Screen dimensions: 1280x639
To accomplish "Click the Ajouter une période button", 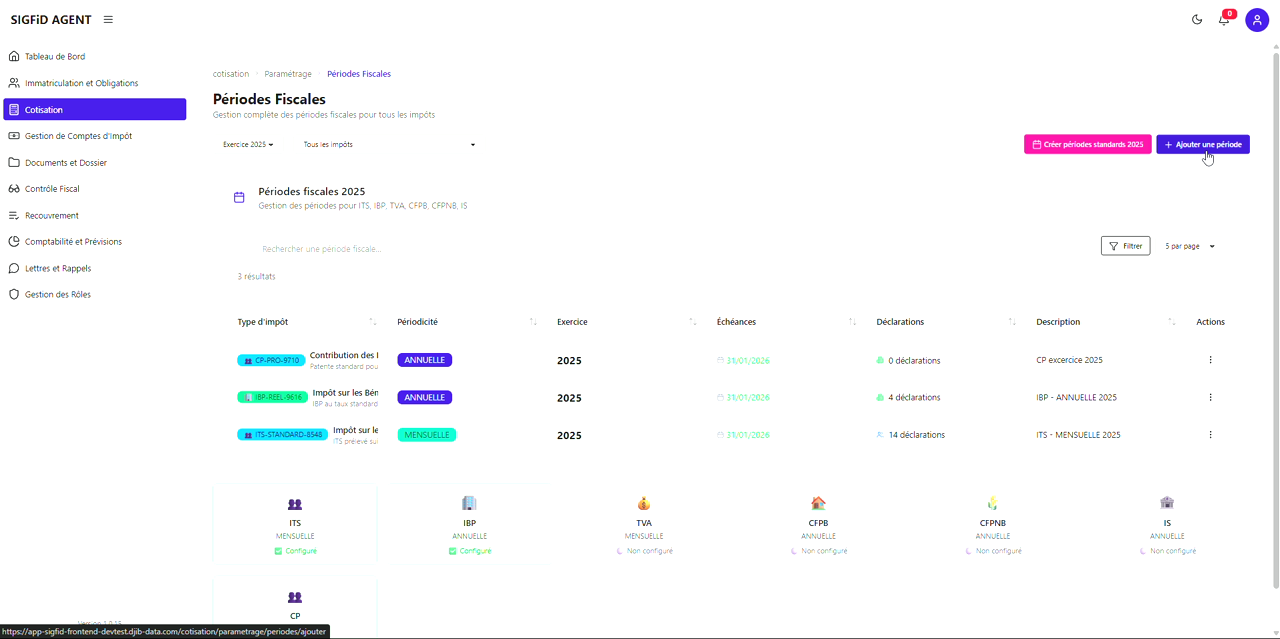I will (1202, 145).
